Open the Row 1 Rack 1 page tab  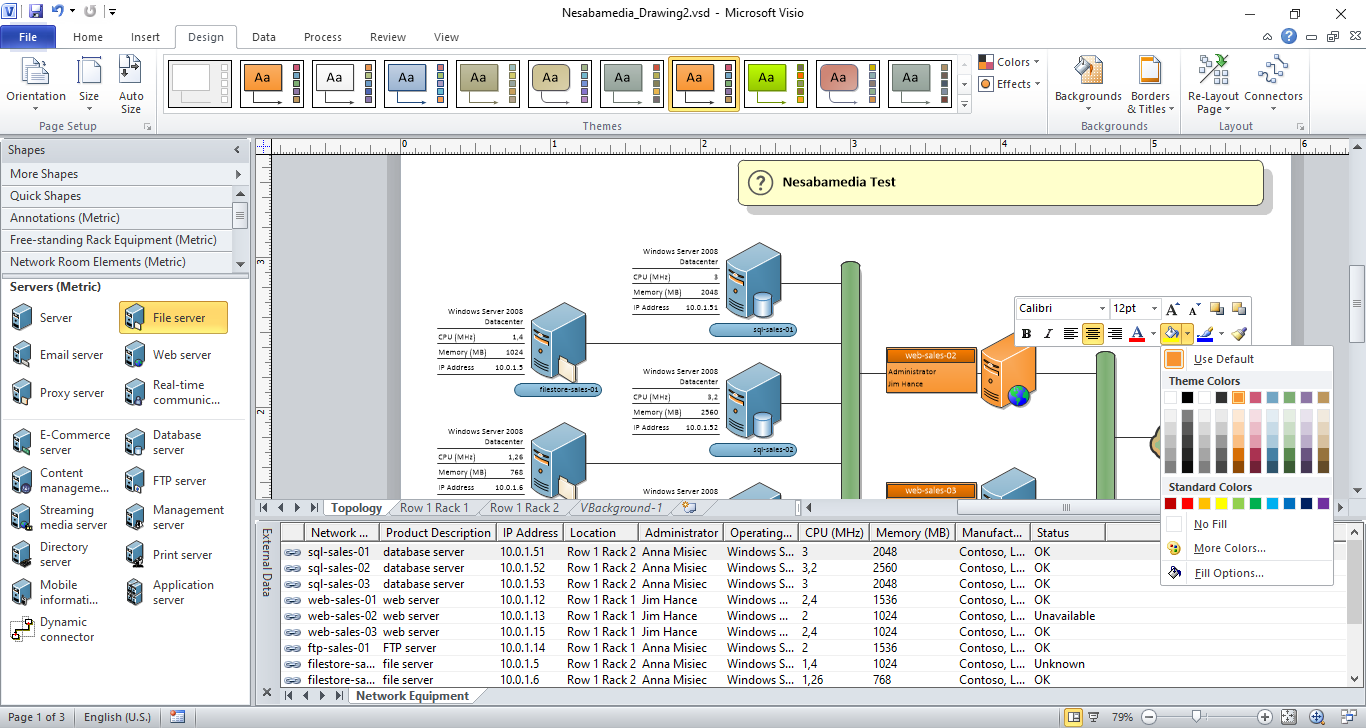pos(434,508)
